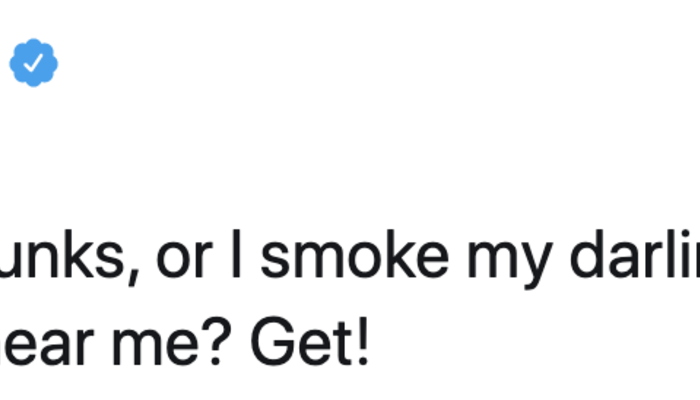Viewport: 700px width, 400px height.
Task: Click the exclamation mark after "Get"
Action: [361, 340]
